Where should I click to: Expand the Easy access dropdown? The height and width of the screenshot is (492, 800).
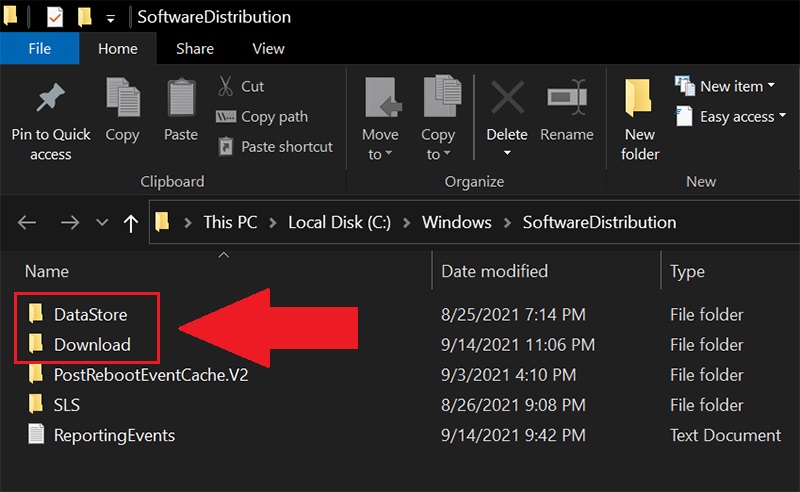coord(727,117)
